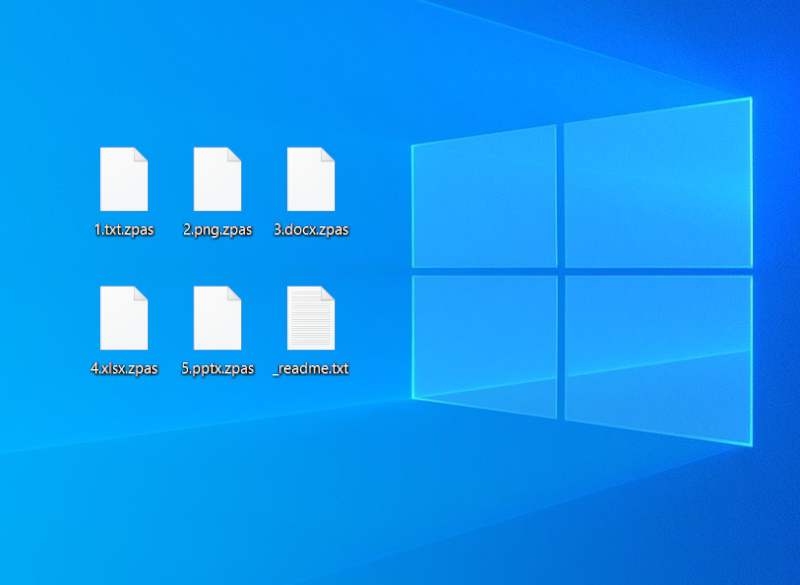
Task: Select the 4.xlsx.zpas file icon
Action: click(x=124, y=318)
